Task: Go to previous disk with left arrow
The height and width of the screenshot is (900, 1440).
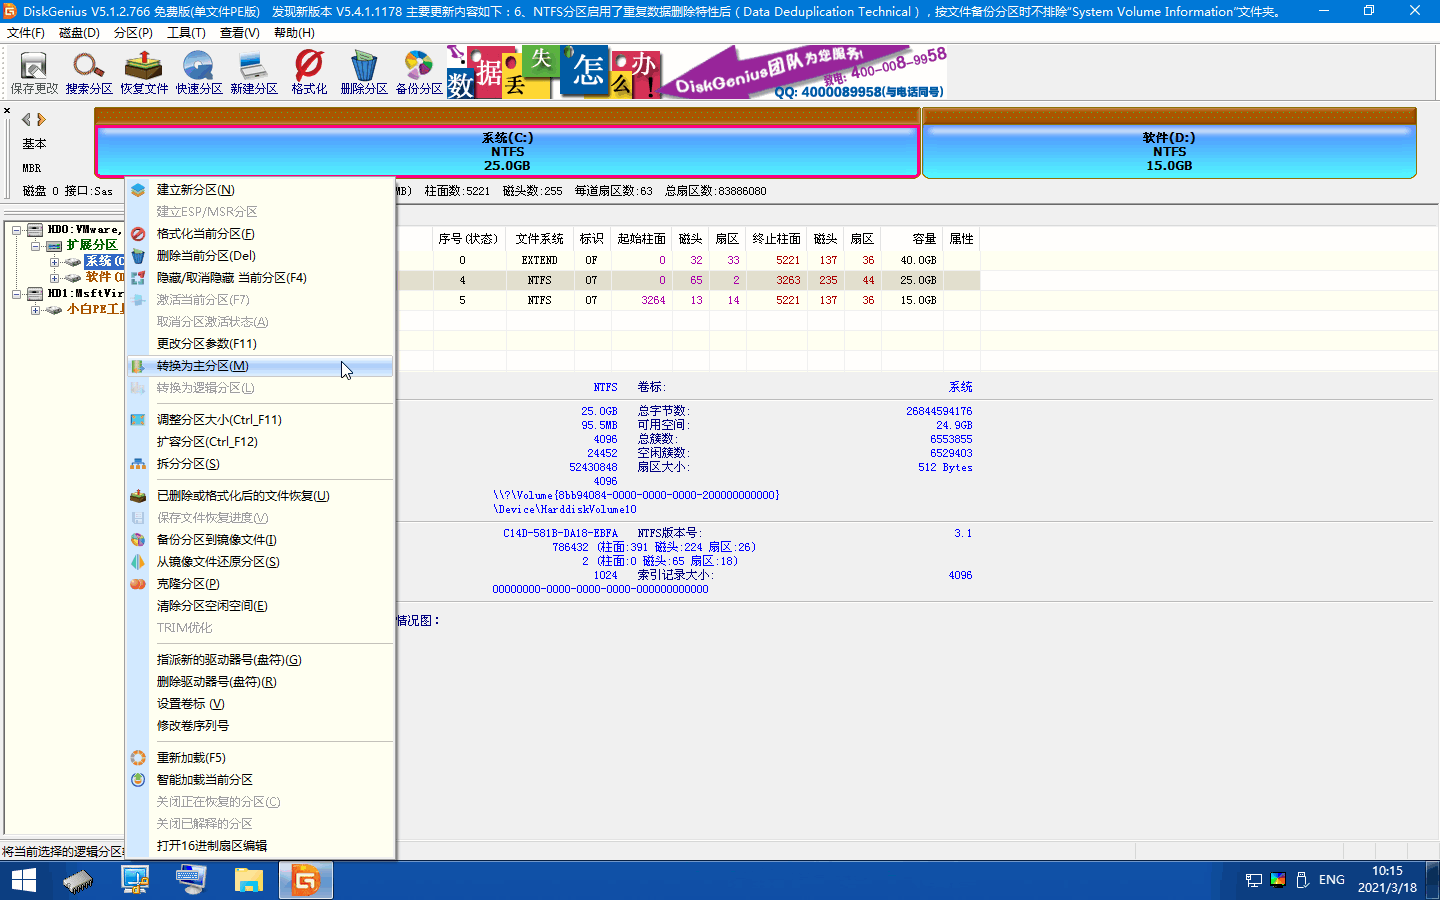Action: click(26, 119)
